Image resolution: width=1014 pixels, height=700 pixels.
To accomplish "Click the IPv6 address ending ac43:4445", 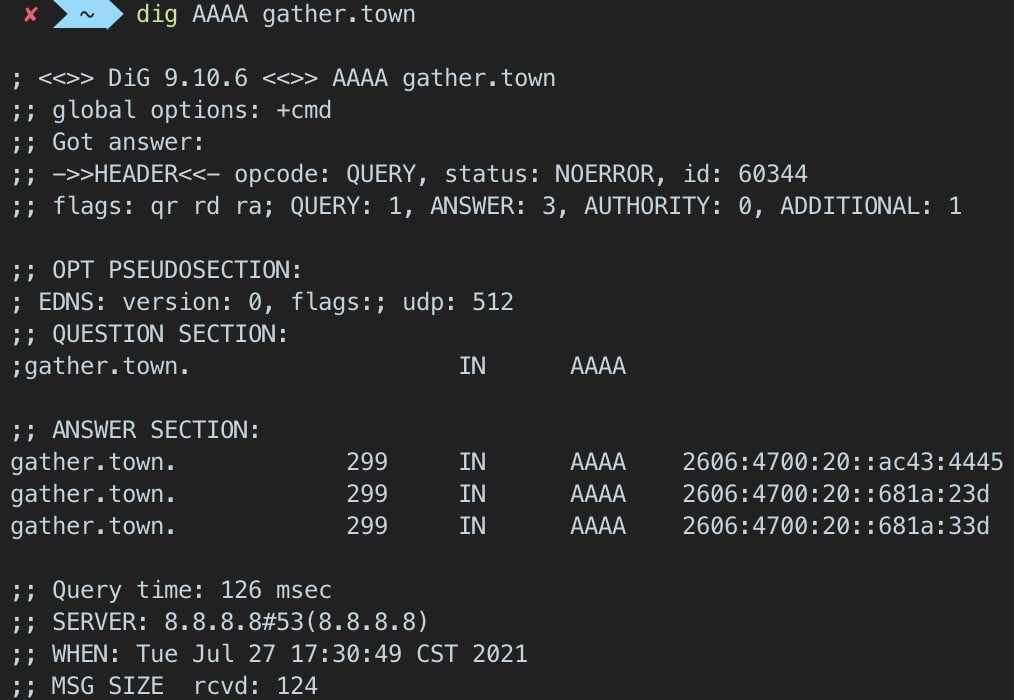I will point(843,462).
